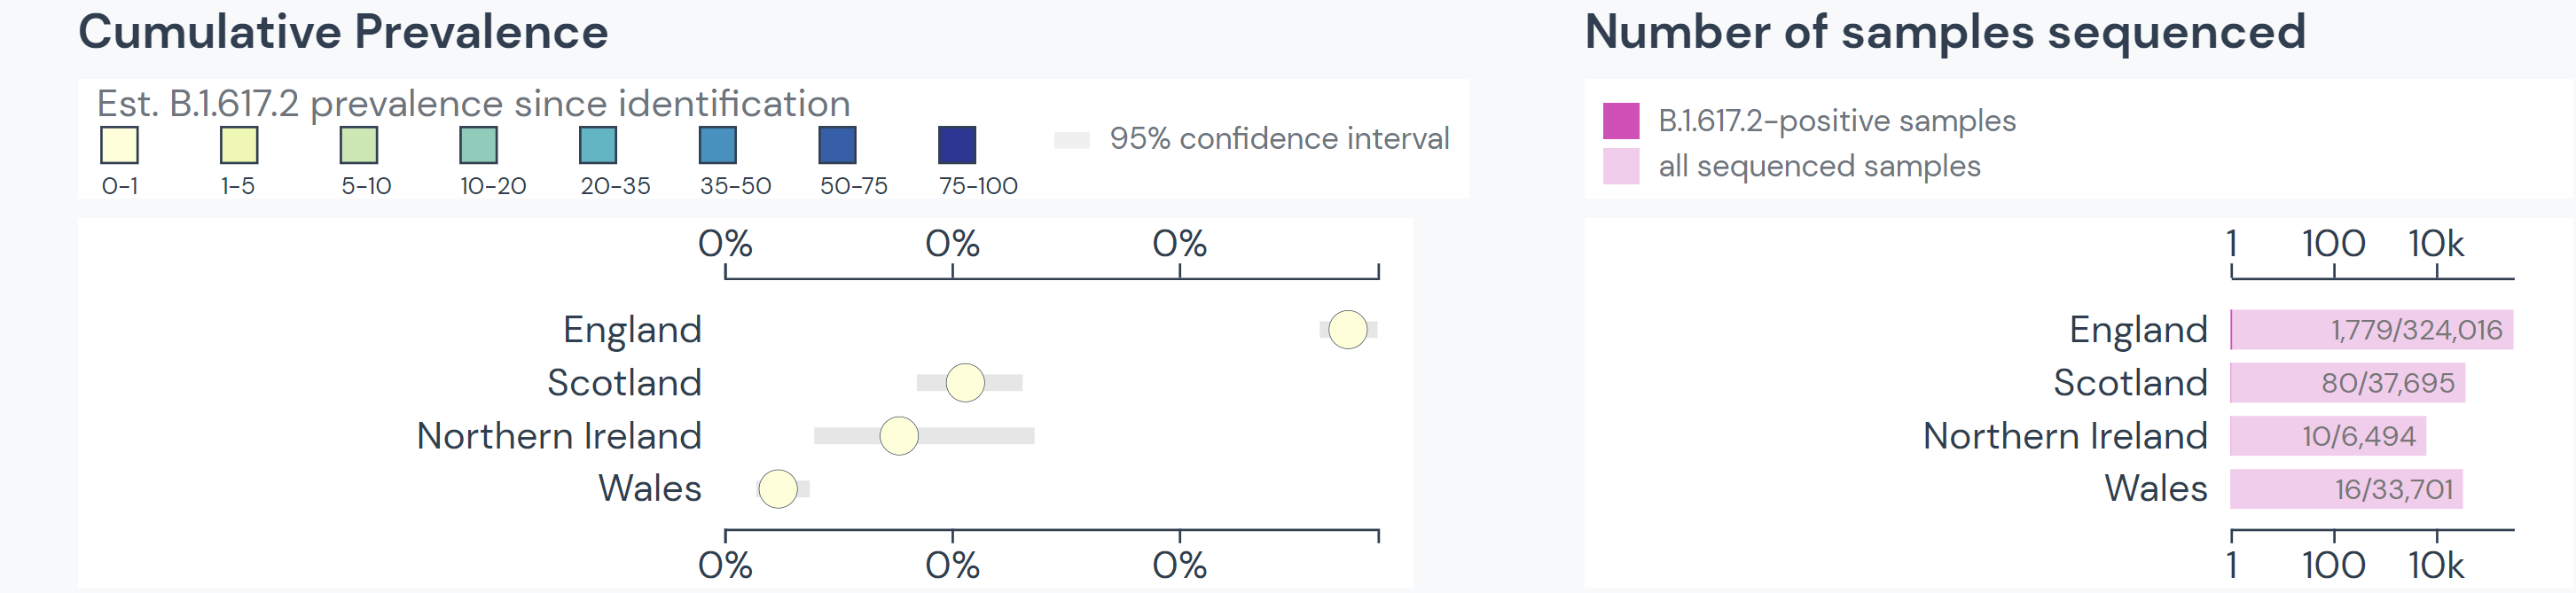
Task: Click the England bar showing 1,779/324,016
Action: coord(2372,329)
